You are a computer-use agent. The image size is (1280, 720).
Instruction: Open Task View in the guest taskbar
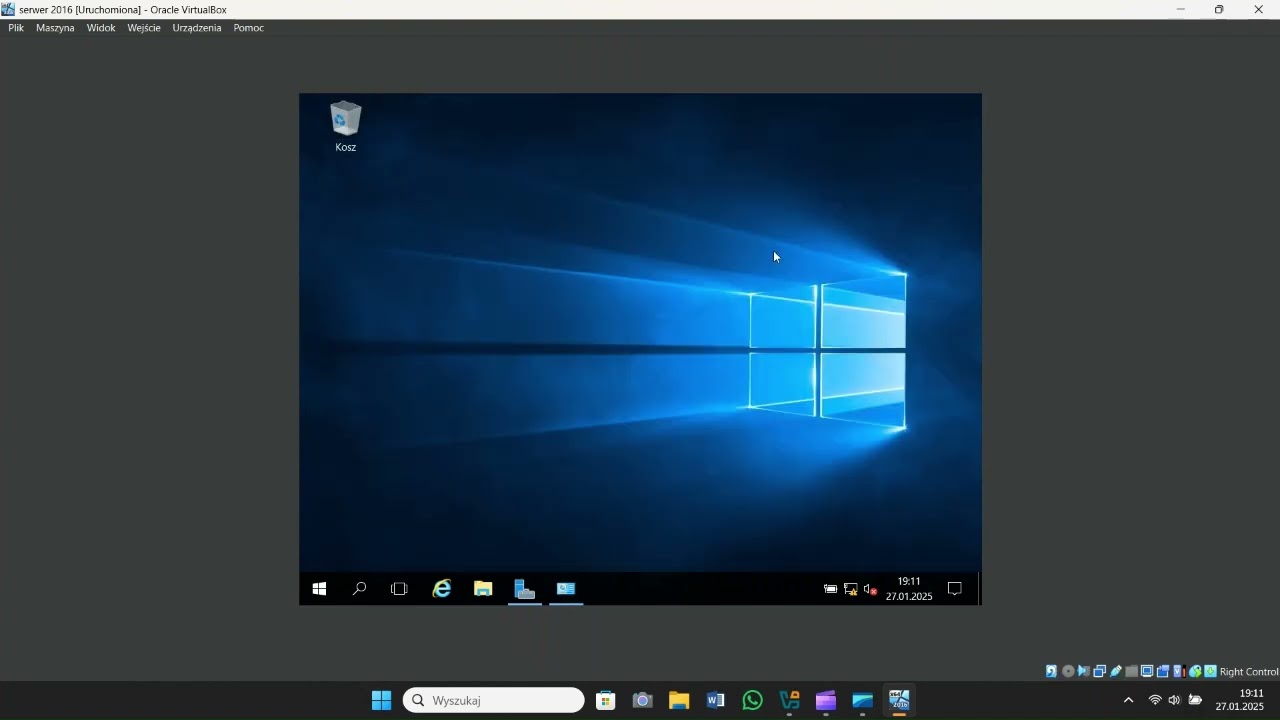(x=399, y=589)
